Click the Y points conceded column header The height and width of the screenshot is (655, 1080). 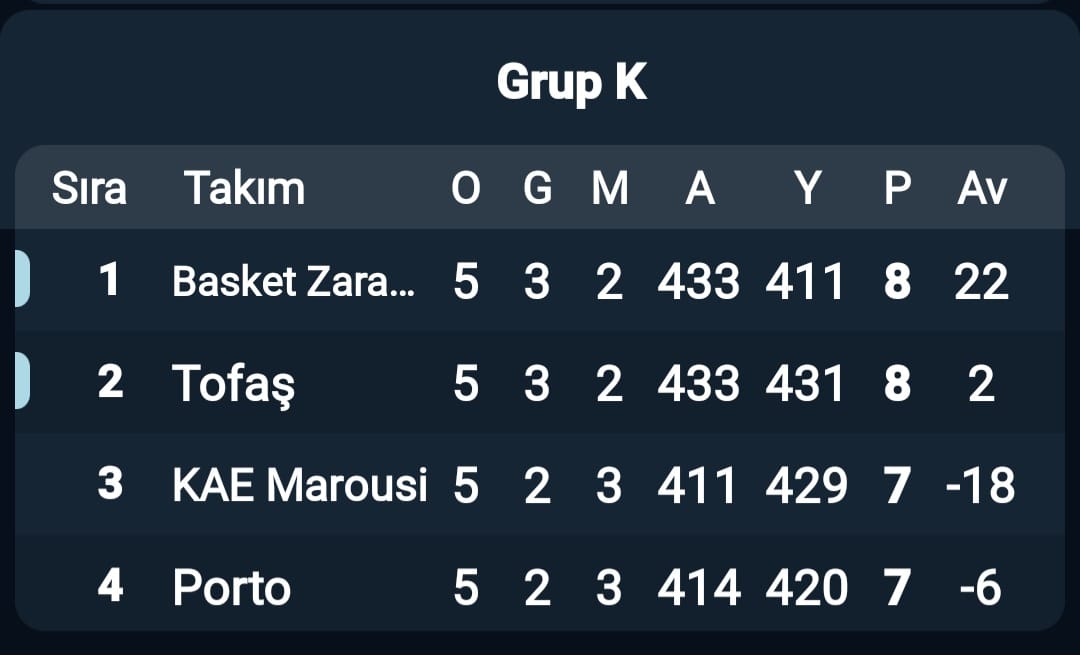point(806,188)
